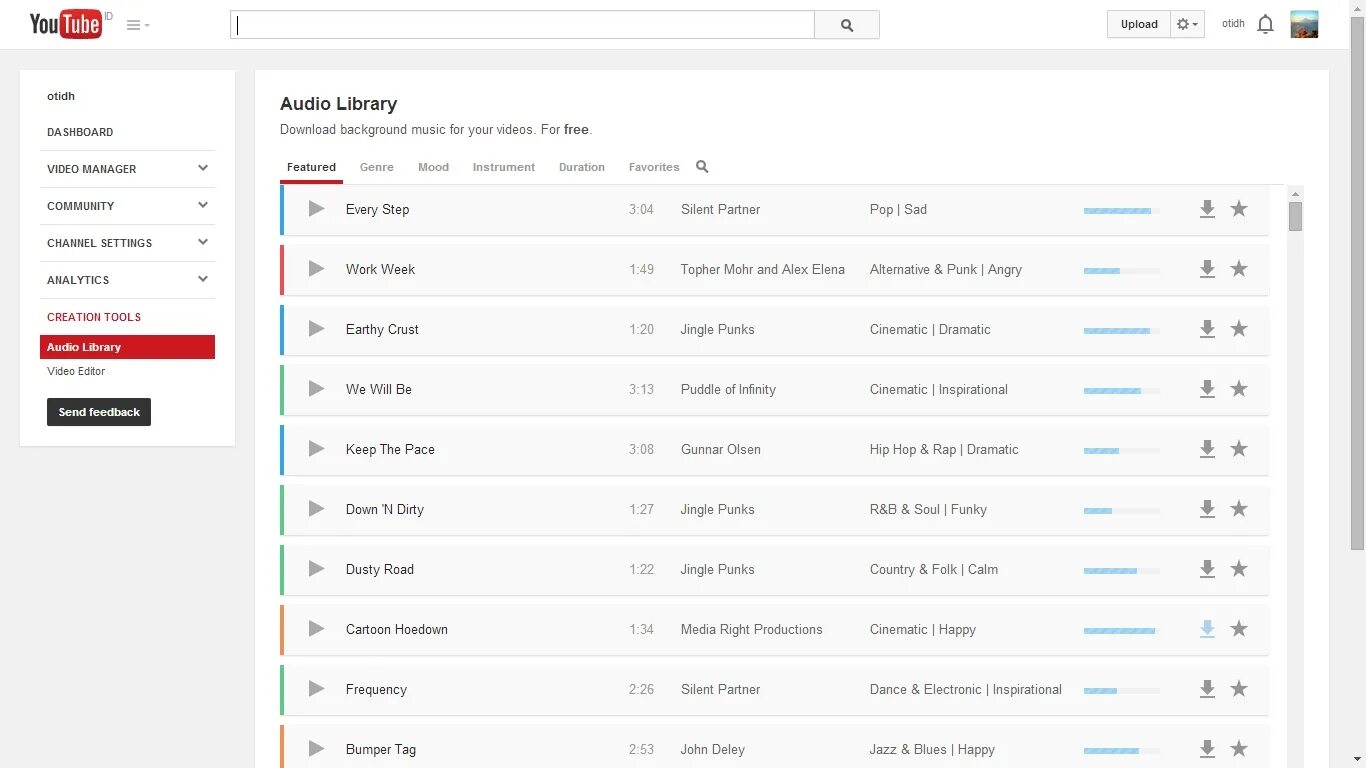Click popularity bar for Work Week
1366x768 pixels.
click(x=1122, y=271)
